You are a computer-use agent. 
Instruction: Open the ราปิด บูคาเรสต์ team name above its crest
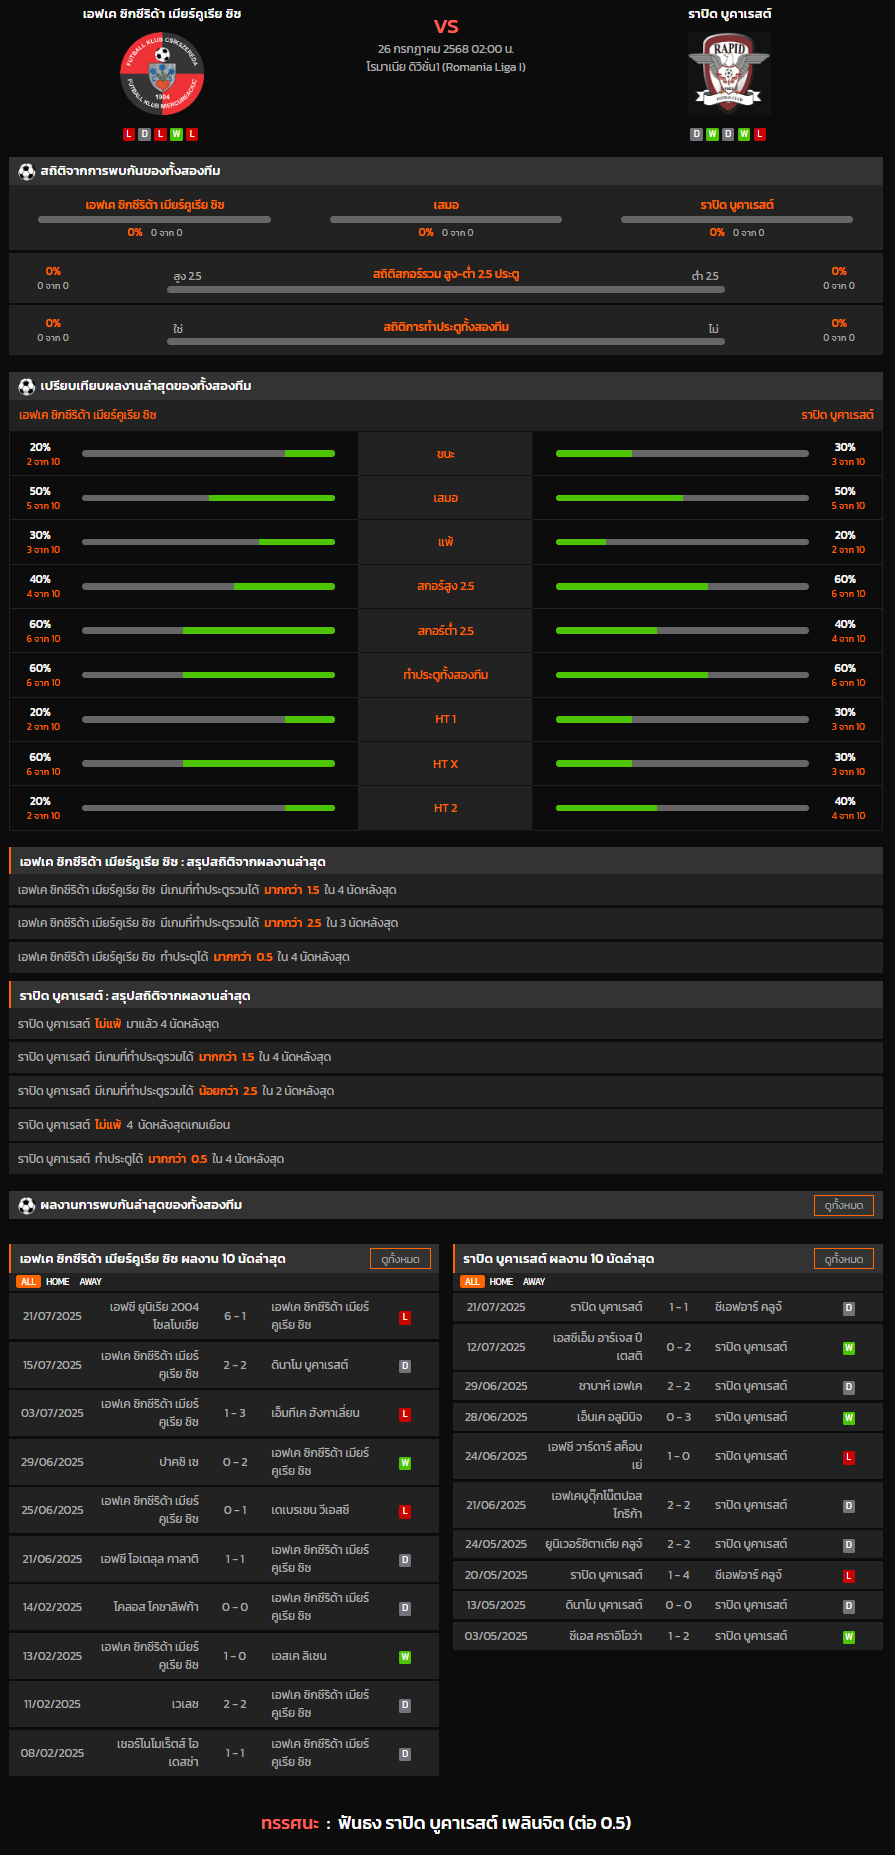(729, 14)
